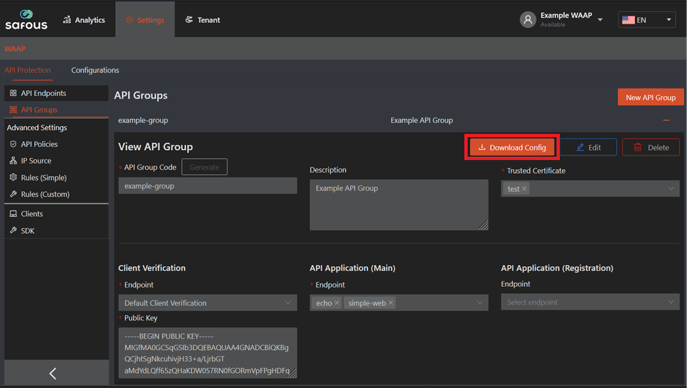Remove the test certificate tag
688x388 pixels.
524,189
